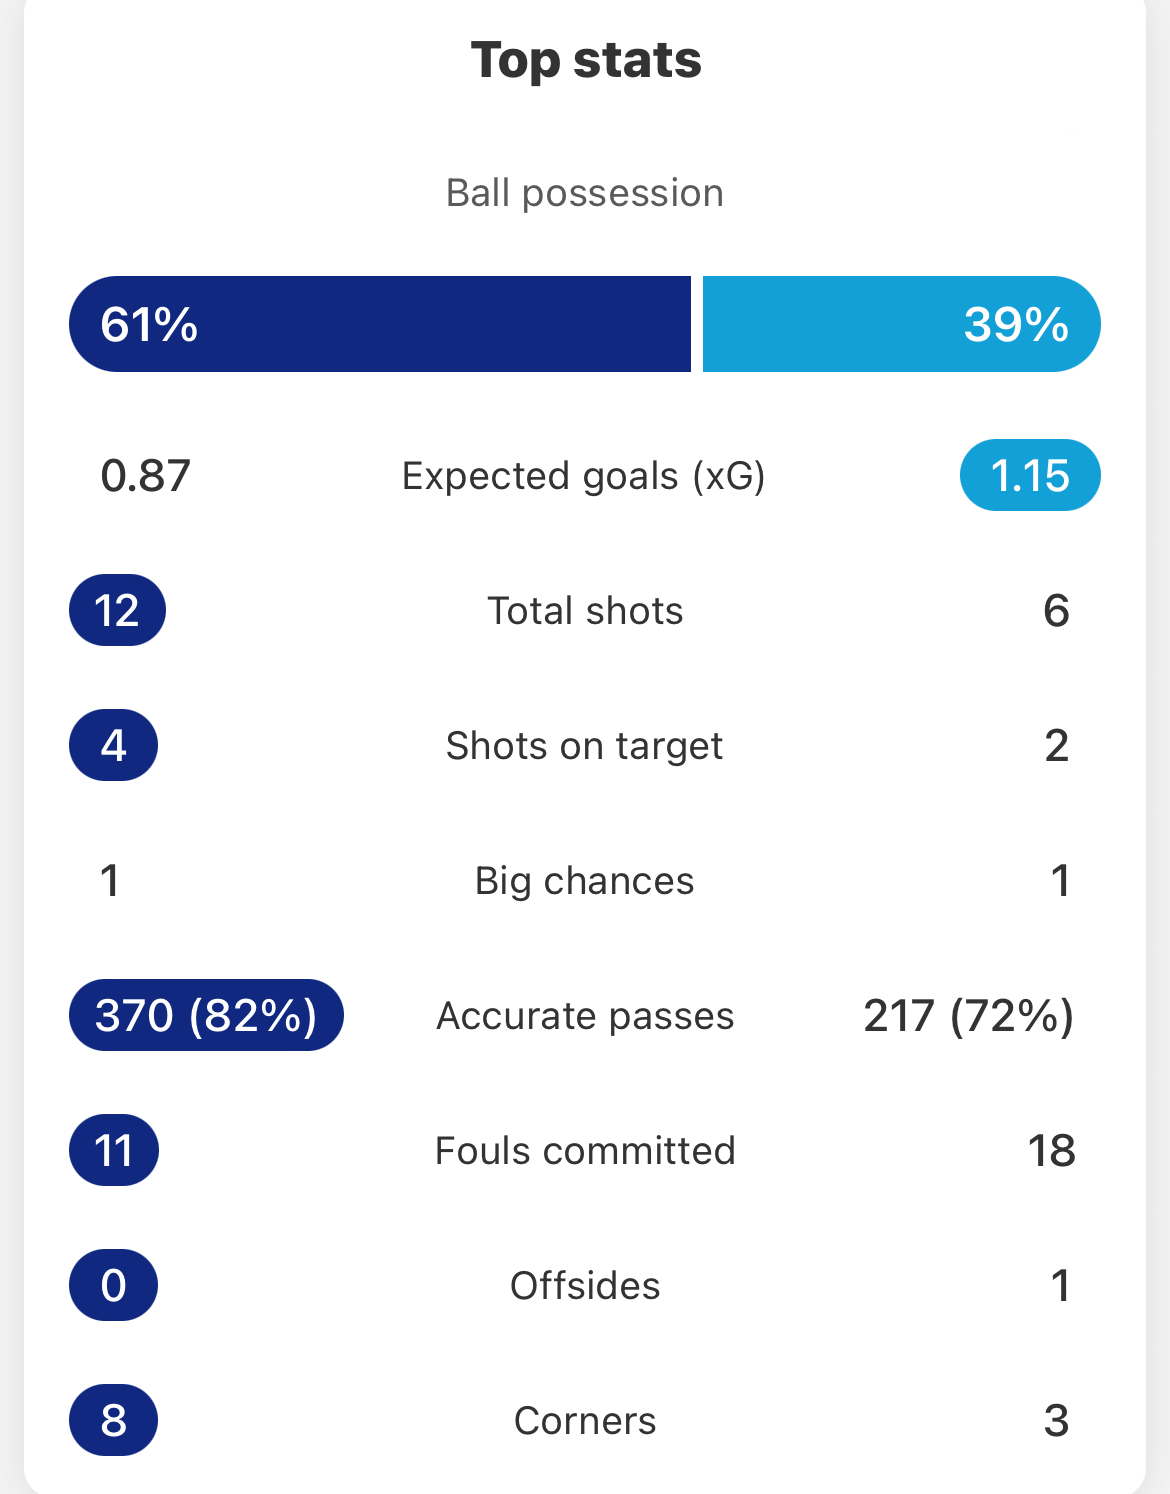Select the Ball possession label
The width and height of the screenshot is (1170, 1494).
pyautogui.click(x=585, y=193)
